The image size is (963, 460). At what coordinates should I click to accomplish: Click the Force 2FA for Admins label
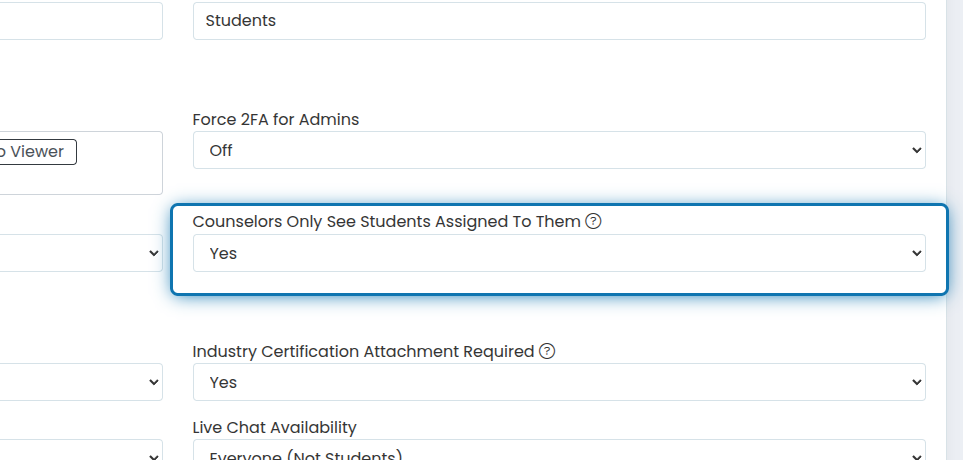276,119
